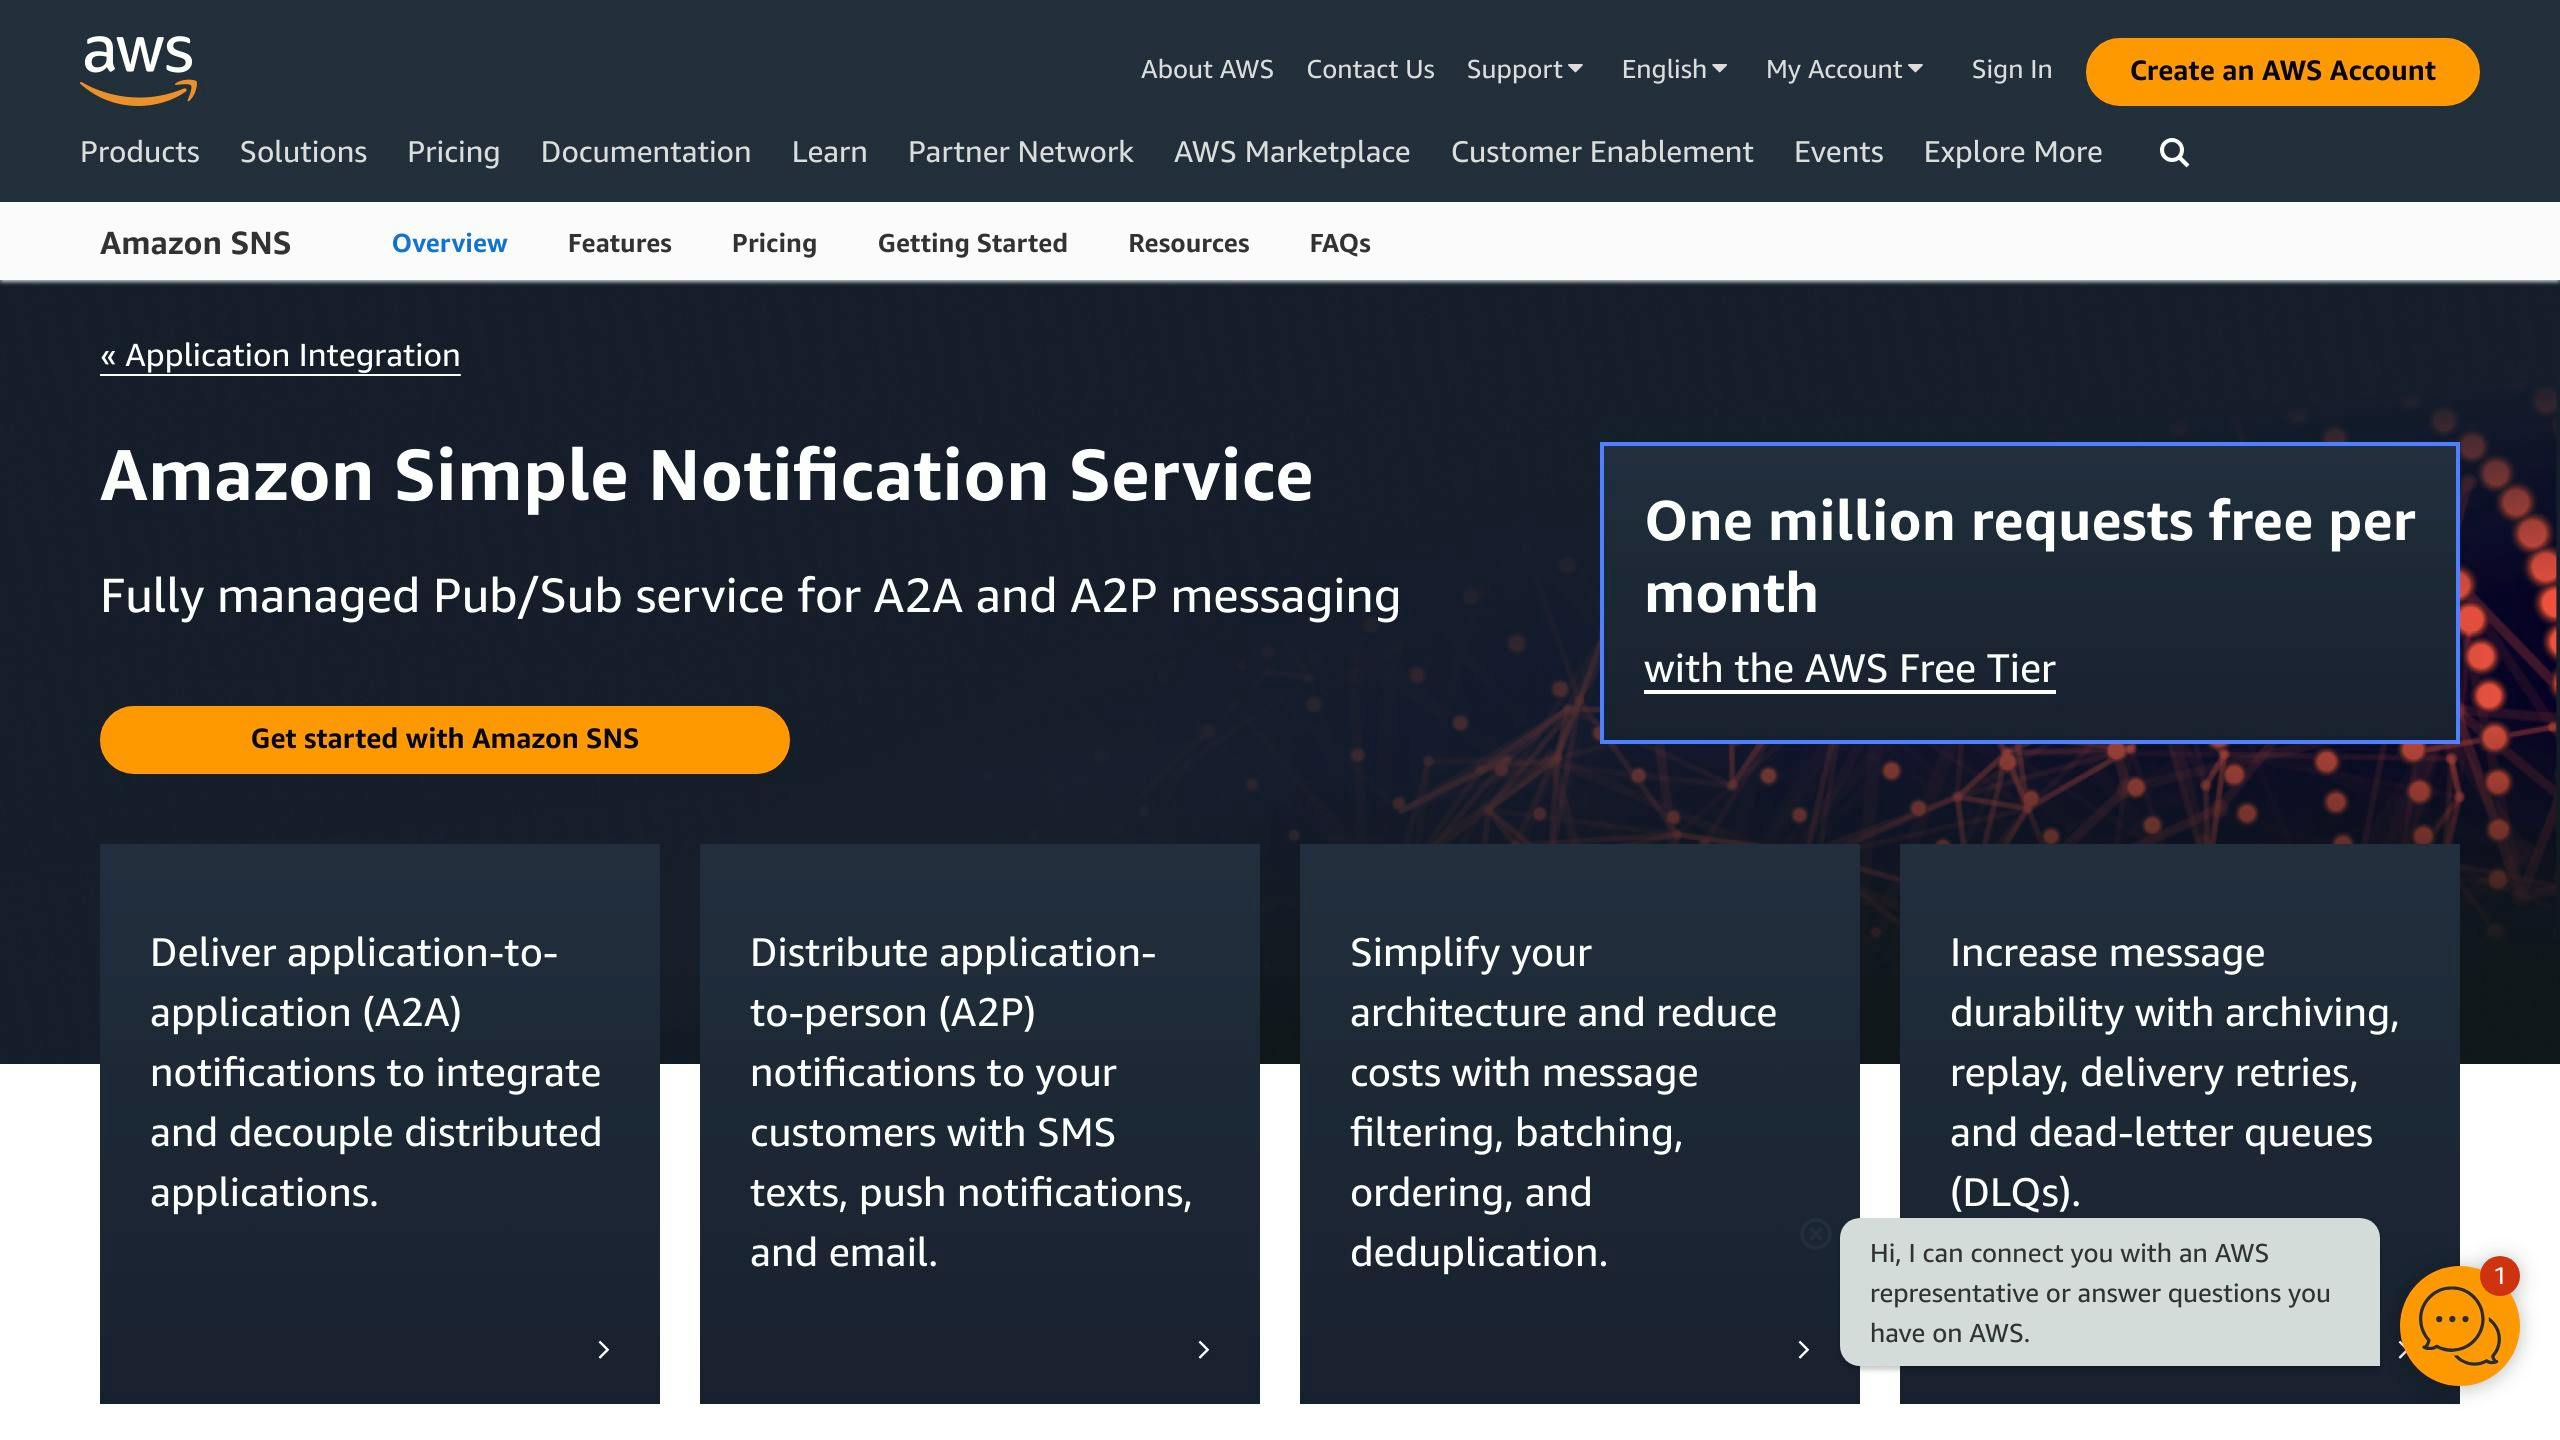2560x1440 pixels.
Task: Open the orange chat bubble widget
Action: [2459, 1325]
